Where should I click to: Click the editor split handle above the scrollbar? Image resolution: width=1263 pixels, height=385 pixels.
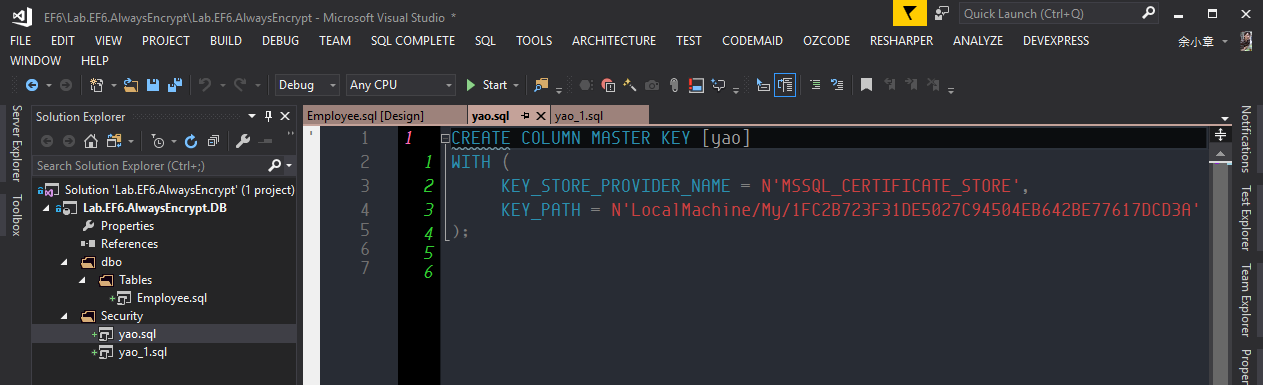(x=1221, y=134)
